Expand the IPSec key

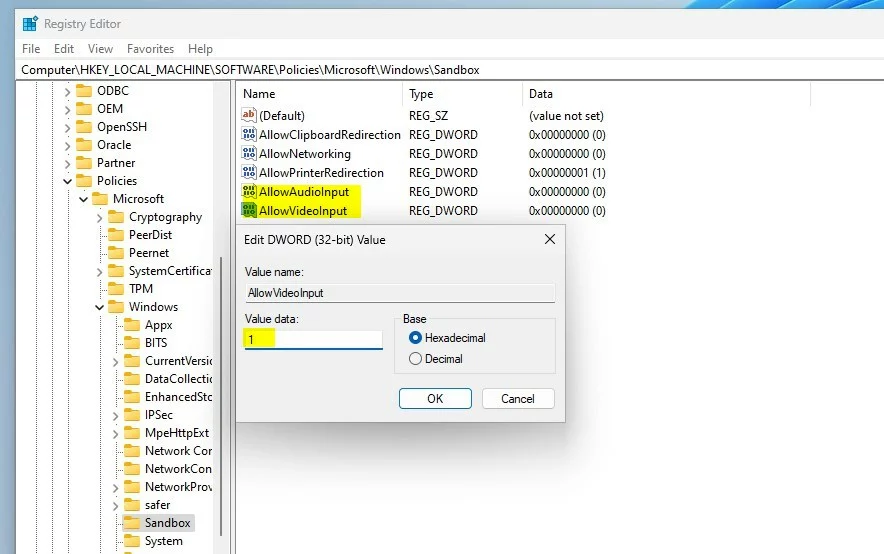pyautogui.click(x=116, y=416)
